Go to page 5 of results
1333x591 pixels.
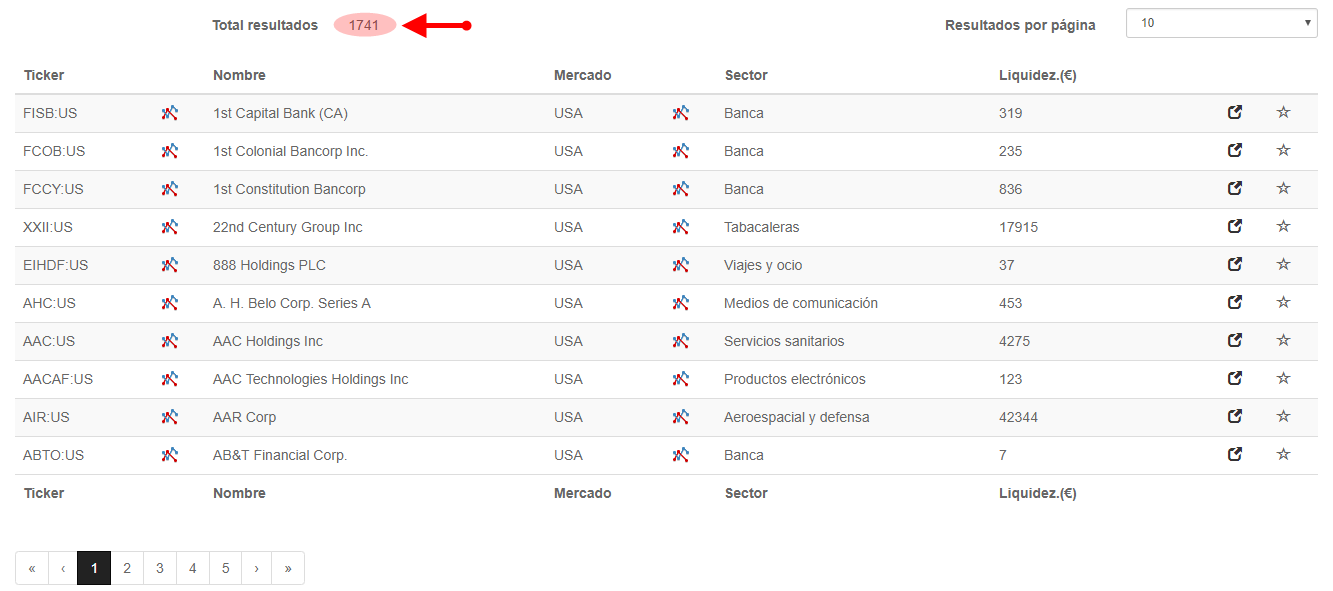click(226, 568)
